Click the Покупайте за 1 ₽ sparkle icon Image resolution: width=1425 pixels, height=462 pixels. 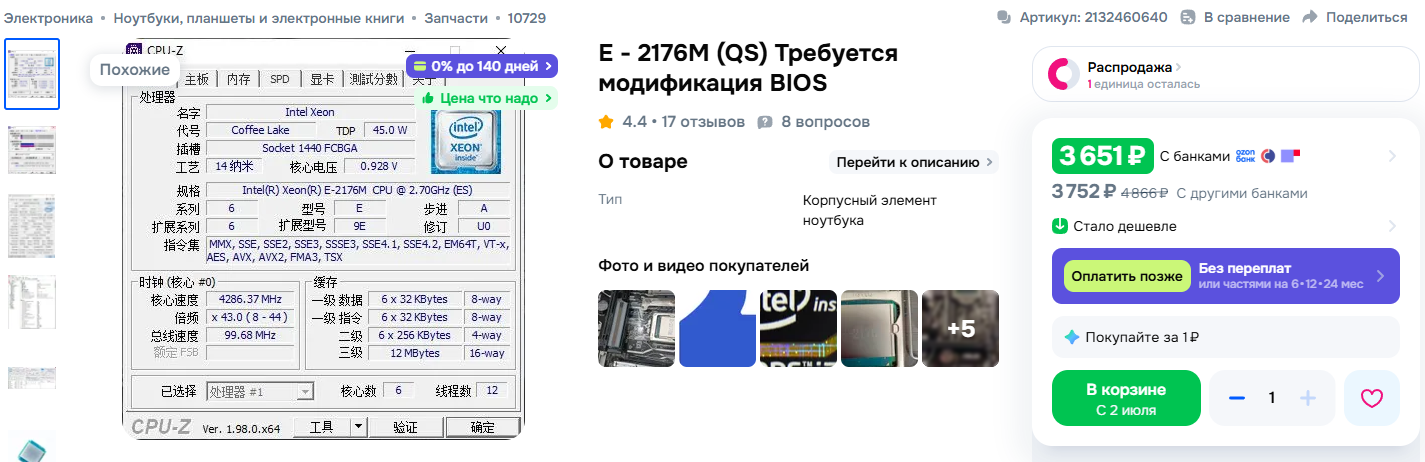[x=1073, y=337]
